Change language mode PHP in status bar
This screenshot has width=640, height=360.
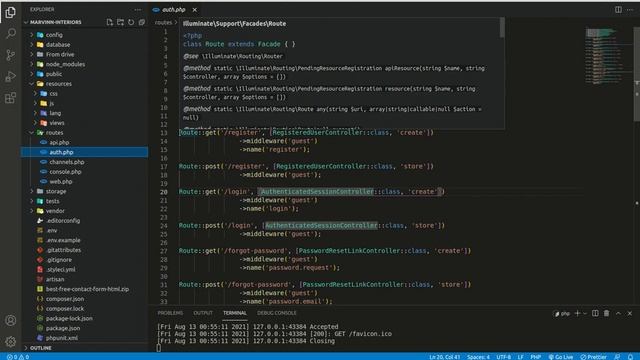point(536,357)
